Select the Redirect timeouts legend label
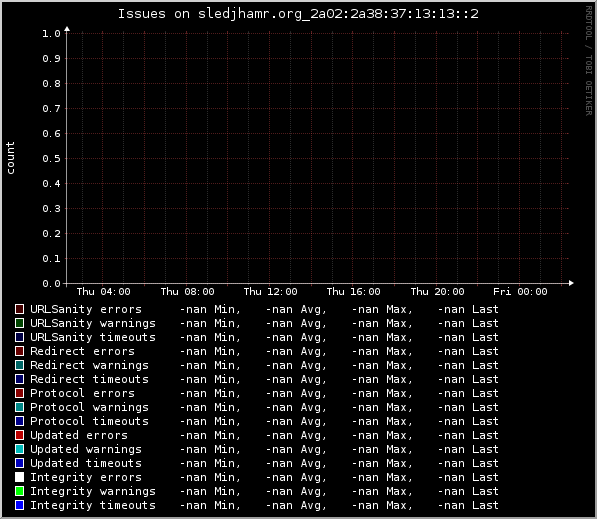 pos(89,379)
